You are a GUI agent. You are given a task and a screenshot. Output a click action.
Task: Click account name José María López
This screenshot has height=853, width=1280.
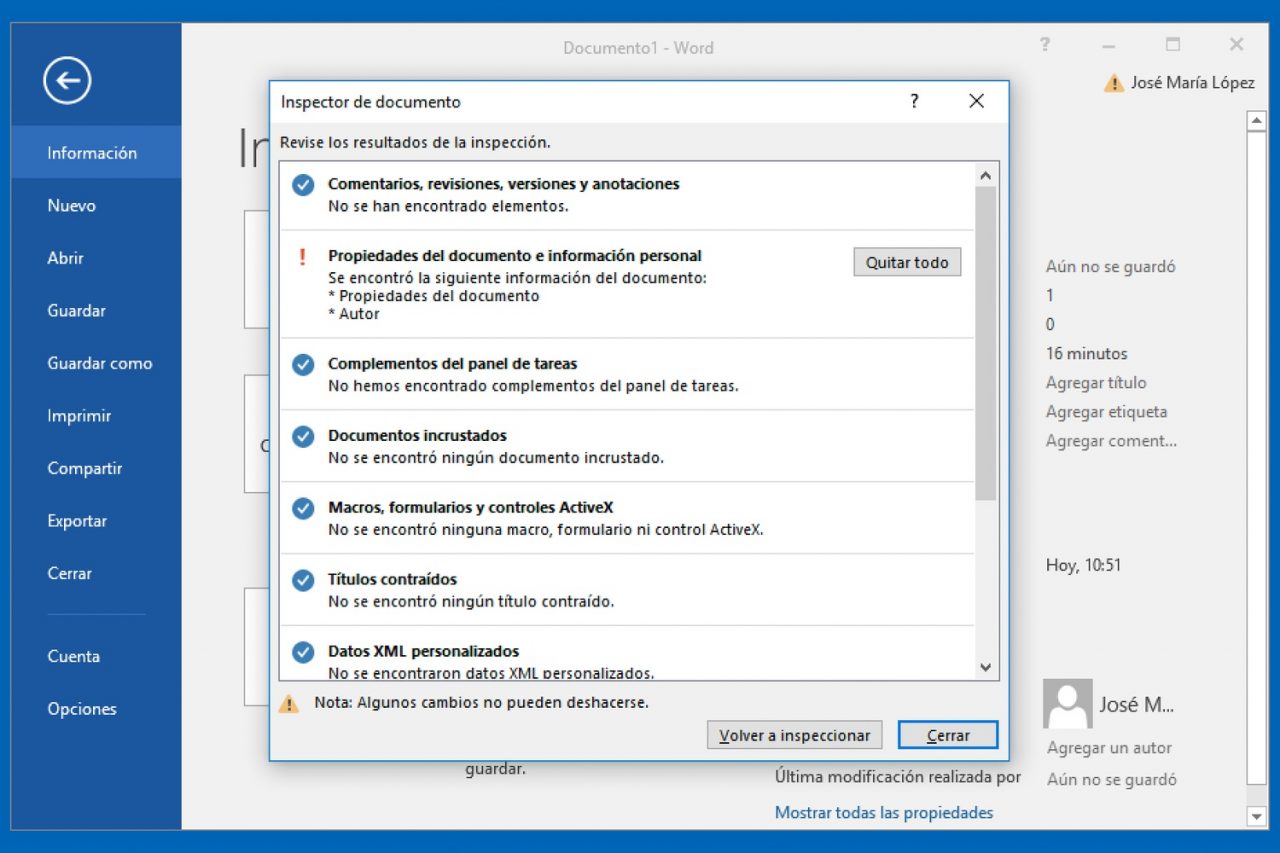coord(1192,83)
